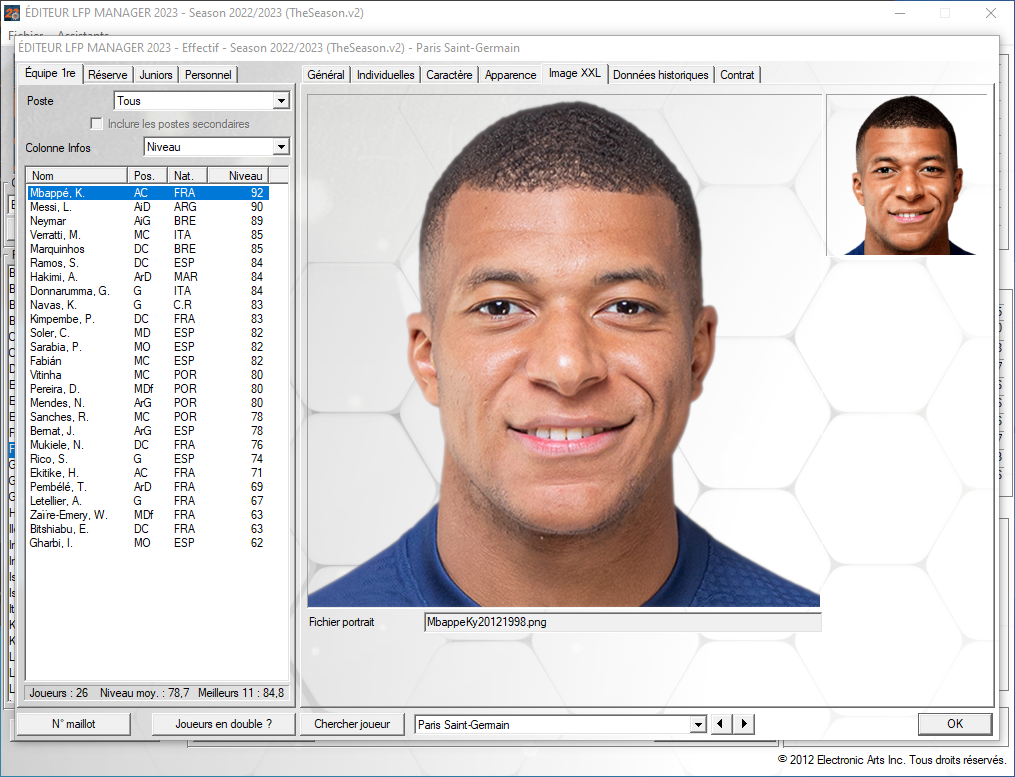
Task: Select player Fabián in list
Action: pyautogui.click(x=148, y=361)
